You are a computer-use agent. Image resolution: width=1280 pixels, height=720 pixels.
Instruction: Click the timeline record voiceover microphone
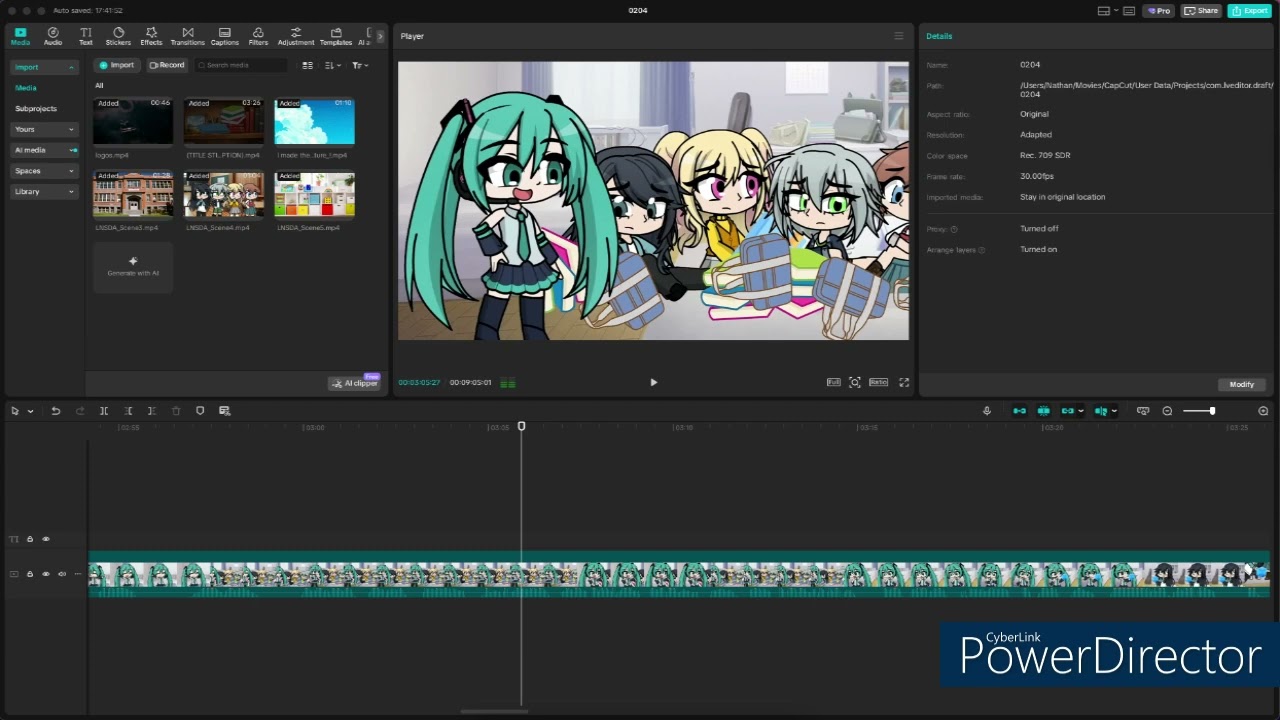pos(986,411)
